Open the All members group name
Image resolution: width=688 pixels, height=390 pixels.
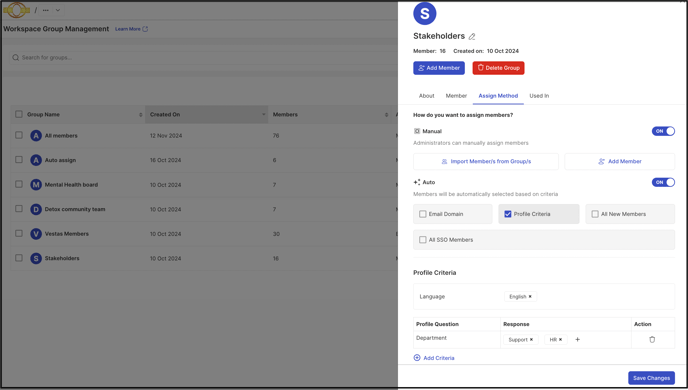(61, 136)
